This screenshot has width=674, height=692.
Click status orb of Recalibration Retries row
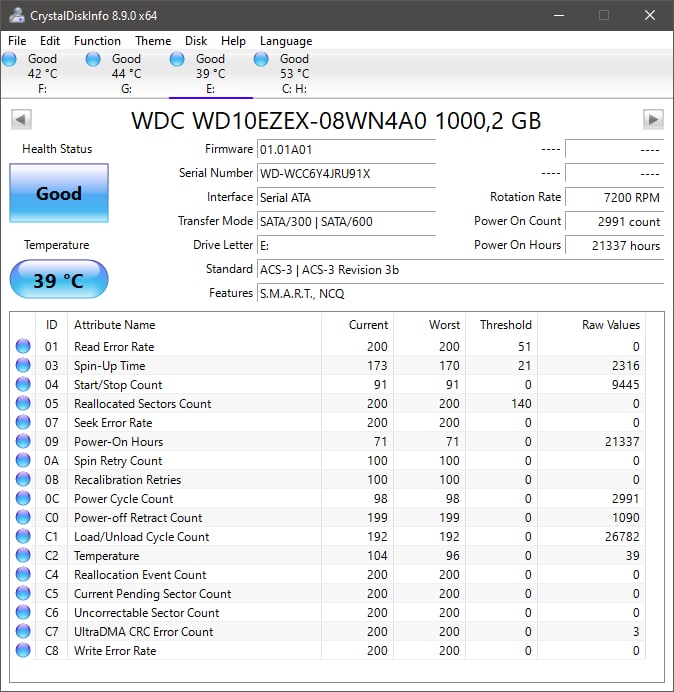(x=23, y=479)
